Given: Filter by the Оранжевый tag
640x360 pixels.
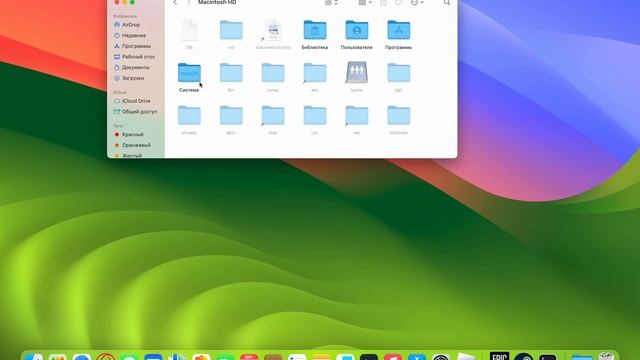Looking at the screenshot, I should pyautogui.click(x=136, y=145).
